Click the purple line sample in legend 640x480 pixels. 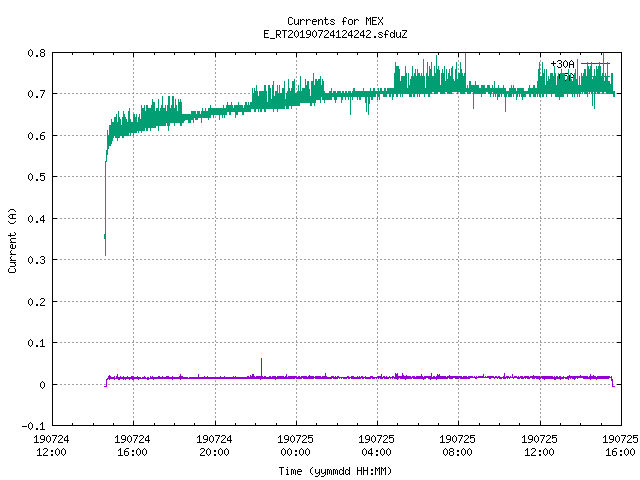(x=596, y=64)
